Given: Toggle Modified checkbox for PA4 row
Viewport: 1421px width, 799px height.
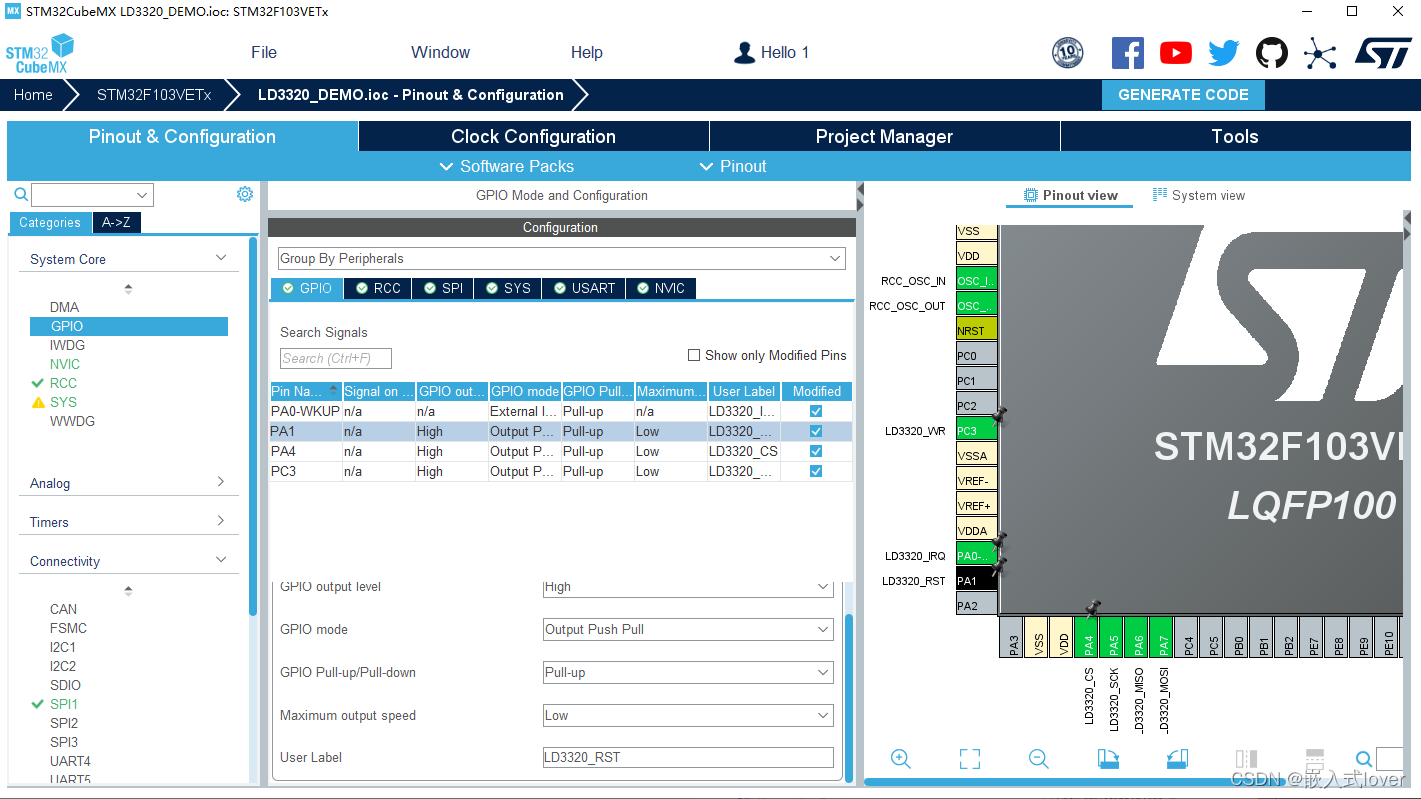Looking at the screenshot, I should [816, 451].
